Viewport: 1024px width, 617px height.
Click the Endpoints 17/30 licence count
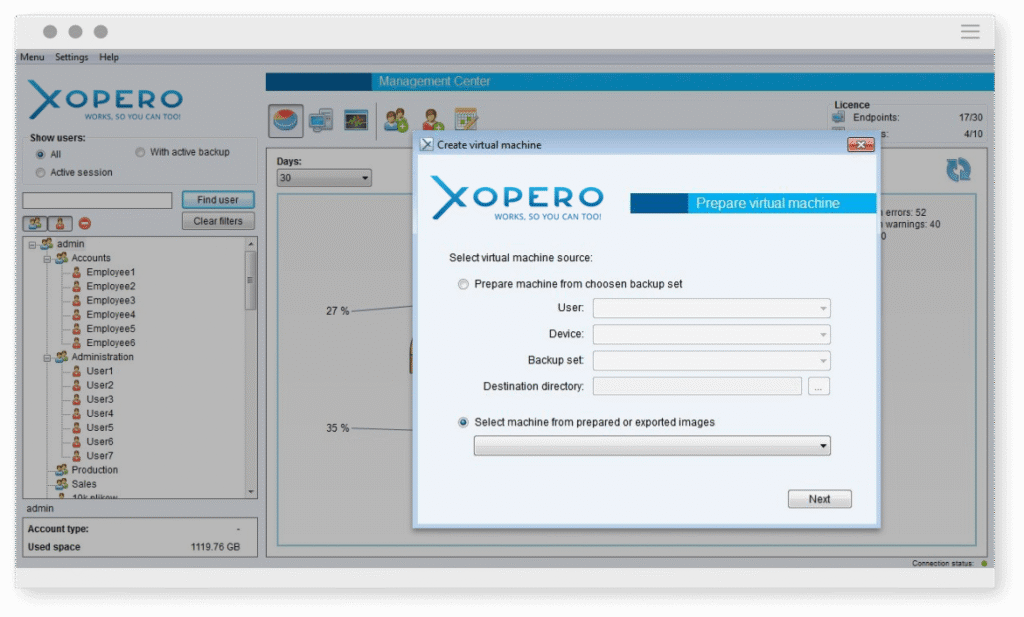[970, 118]
